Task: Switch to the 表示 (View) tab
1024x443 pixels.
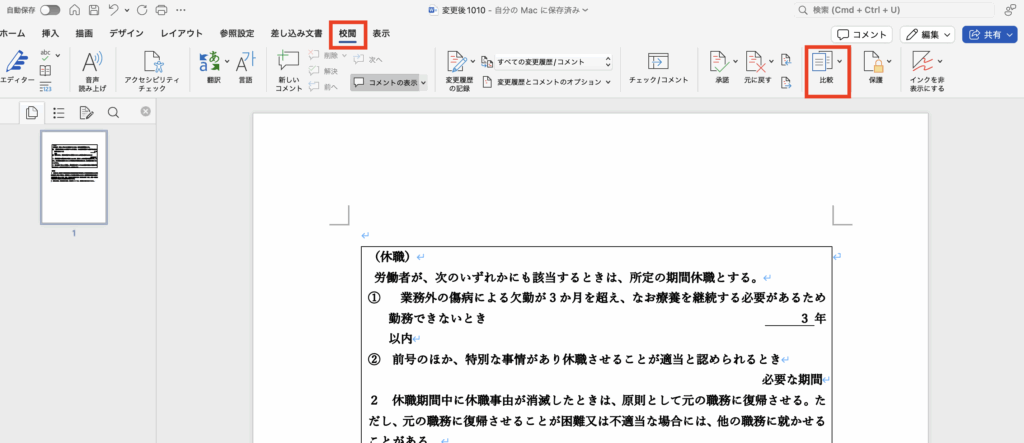Action: [x=381, y=34]
